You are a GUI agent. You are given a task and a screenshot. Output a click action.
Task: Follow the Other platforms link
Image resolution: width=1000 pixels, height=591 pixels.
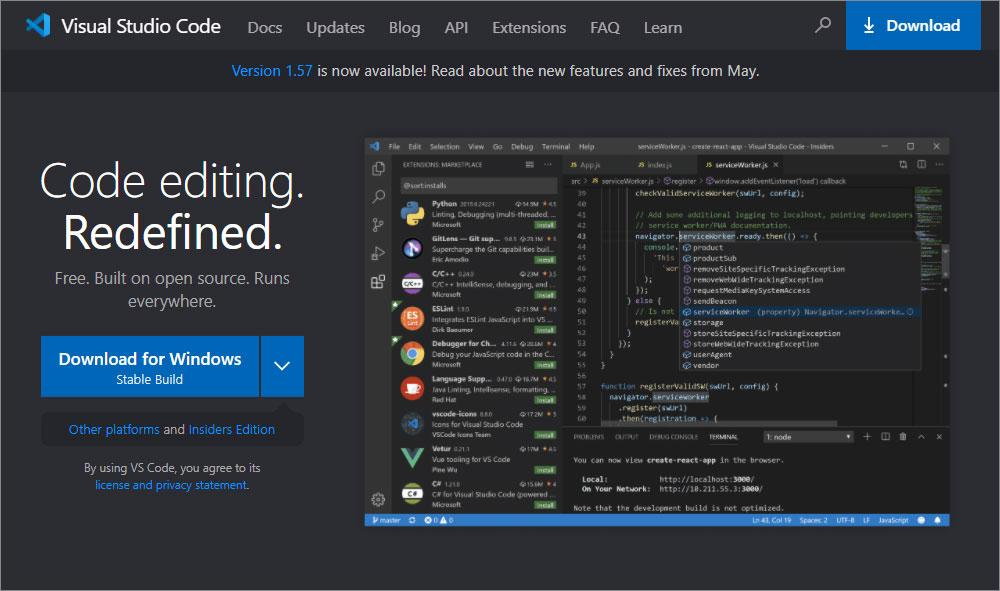click(114, 429)
